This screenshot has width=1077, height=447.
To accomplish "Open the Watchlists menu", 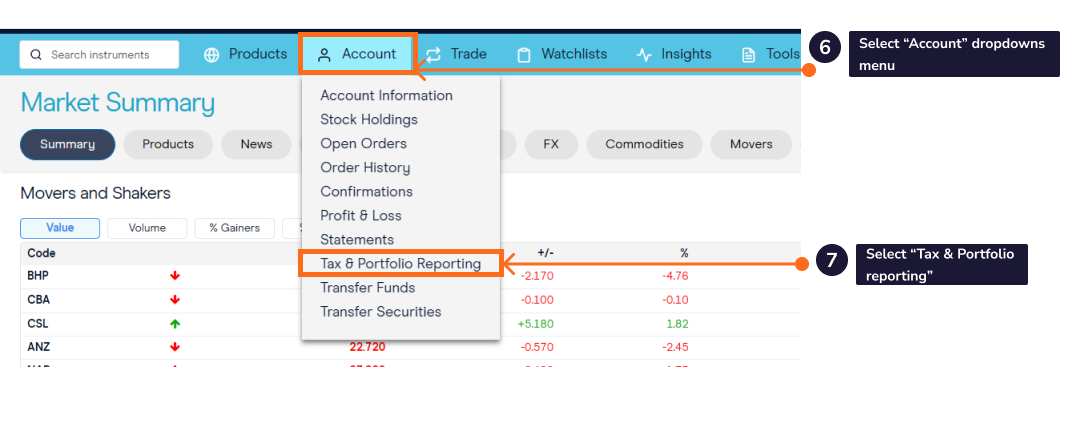I will pos(562,54).
